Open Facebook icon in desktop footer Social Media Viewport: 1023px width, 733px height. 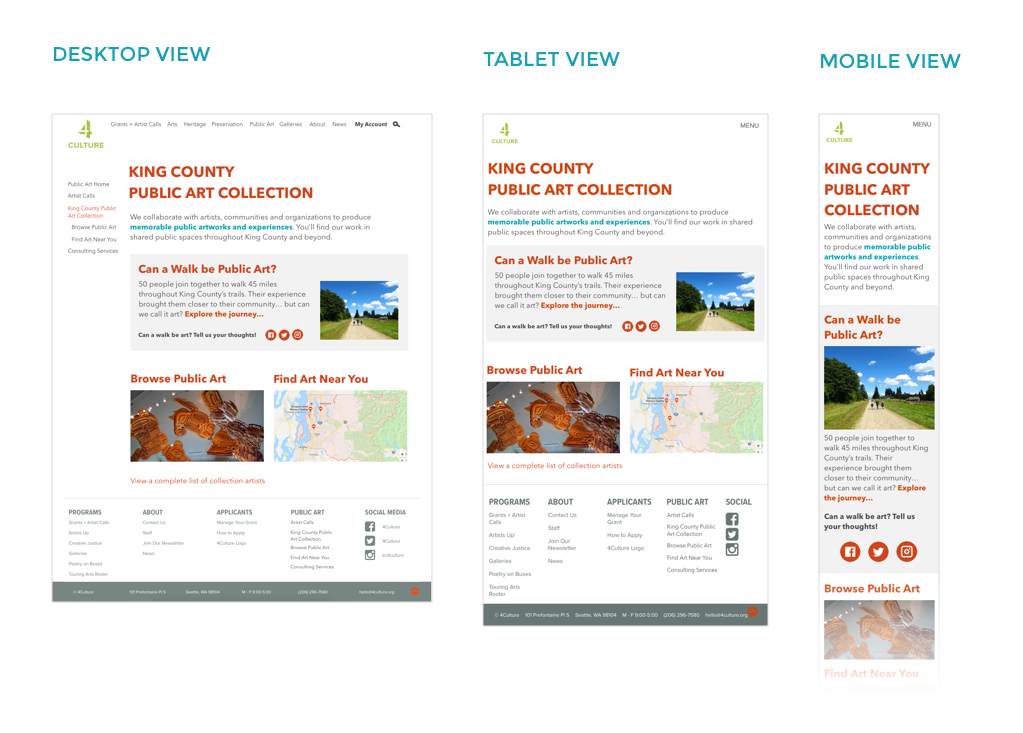(370, 527)
